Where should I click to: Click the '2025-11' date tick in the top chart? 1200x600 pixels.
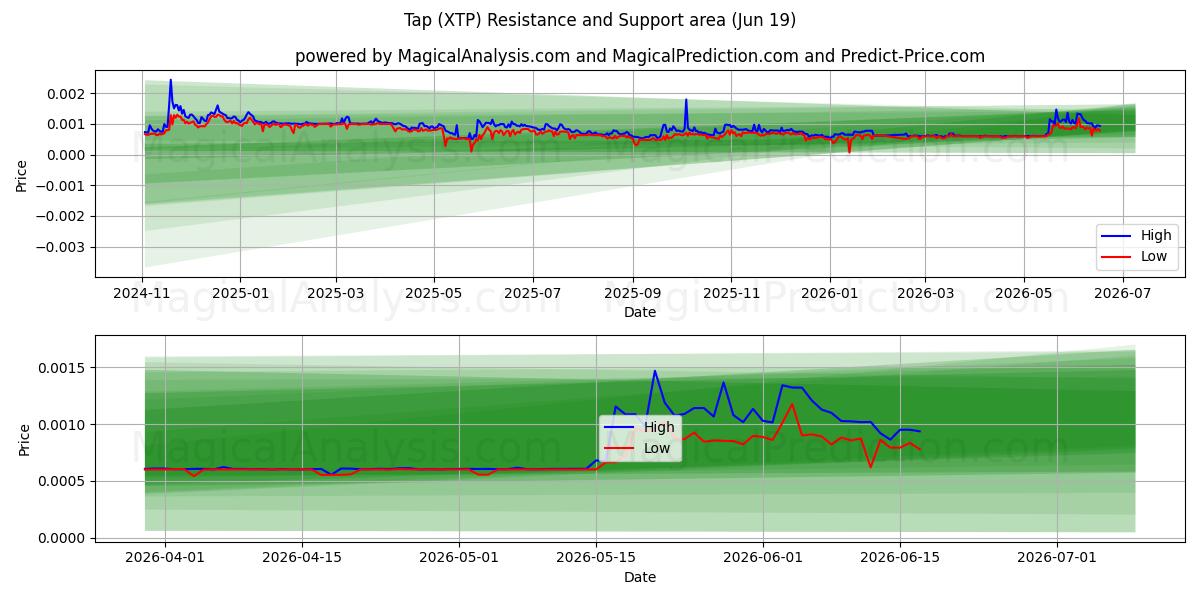pos(730,295)
